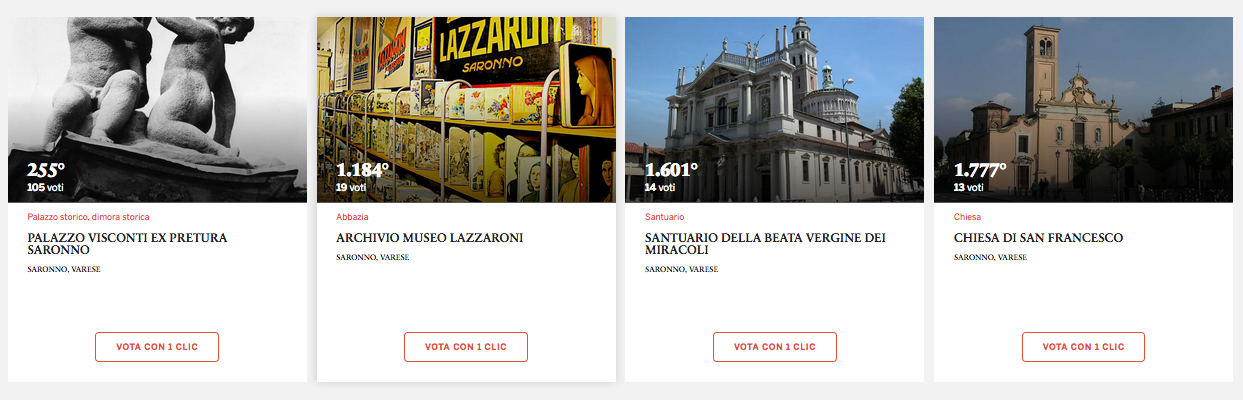Vote for Palazzo Visconti with 1 click
The image size is (1243, 400).
click(157, 347)
